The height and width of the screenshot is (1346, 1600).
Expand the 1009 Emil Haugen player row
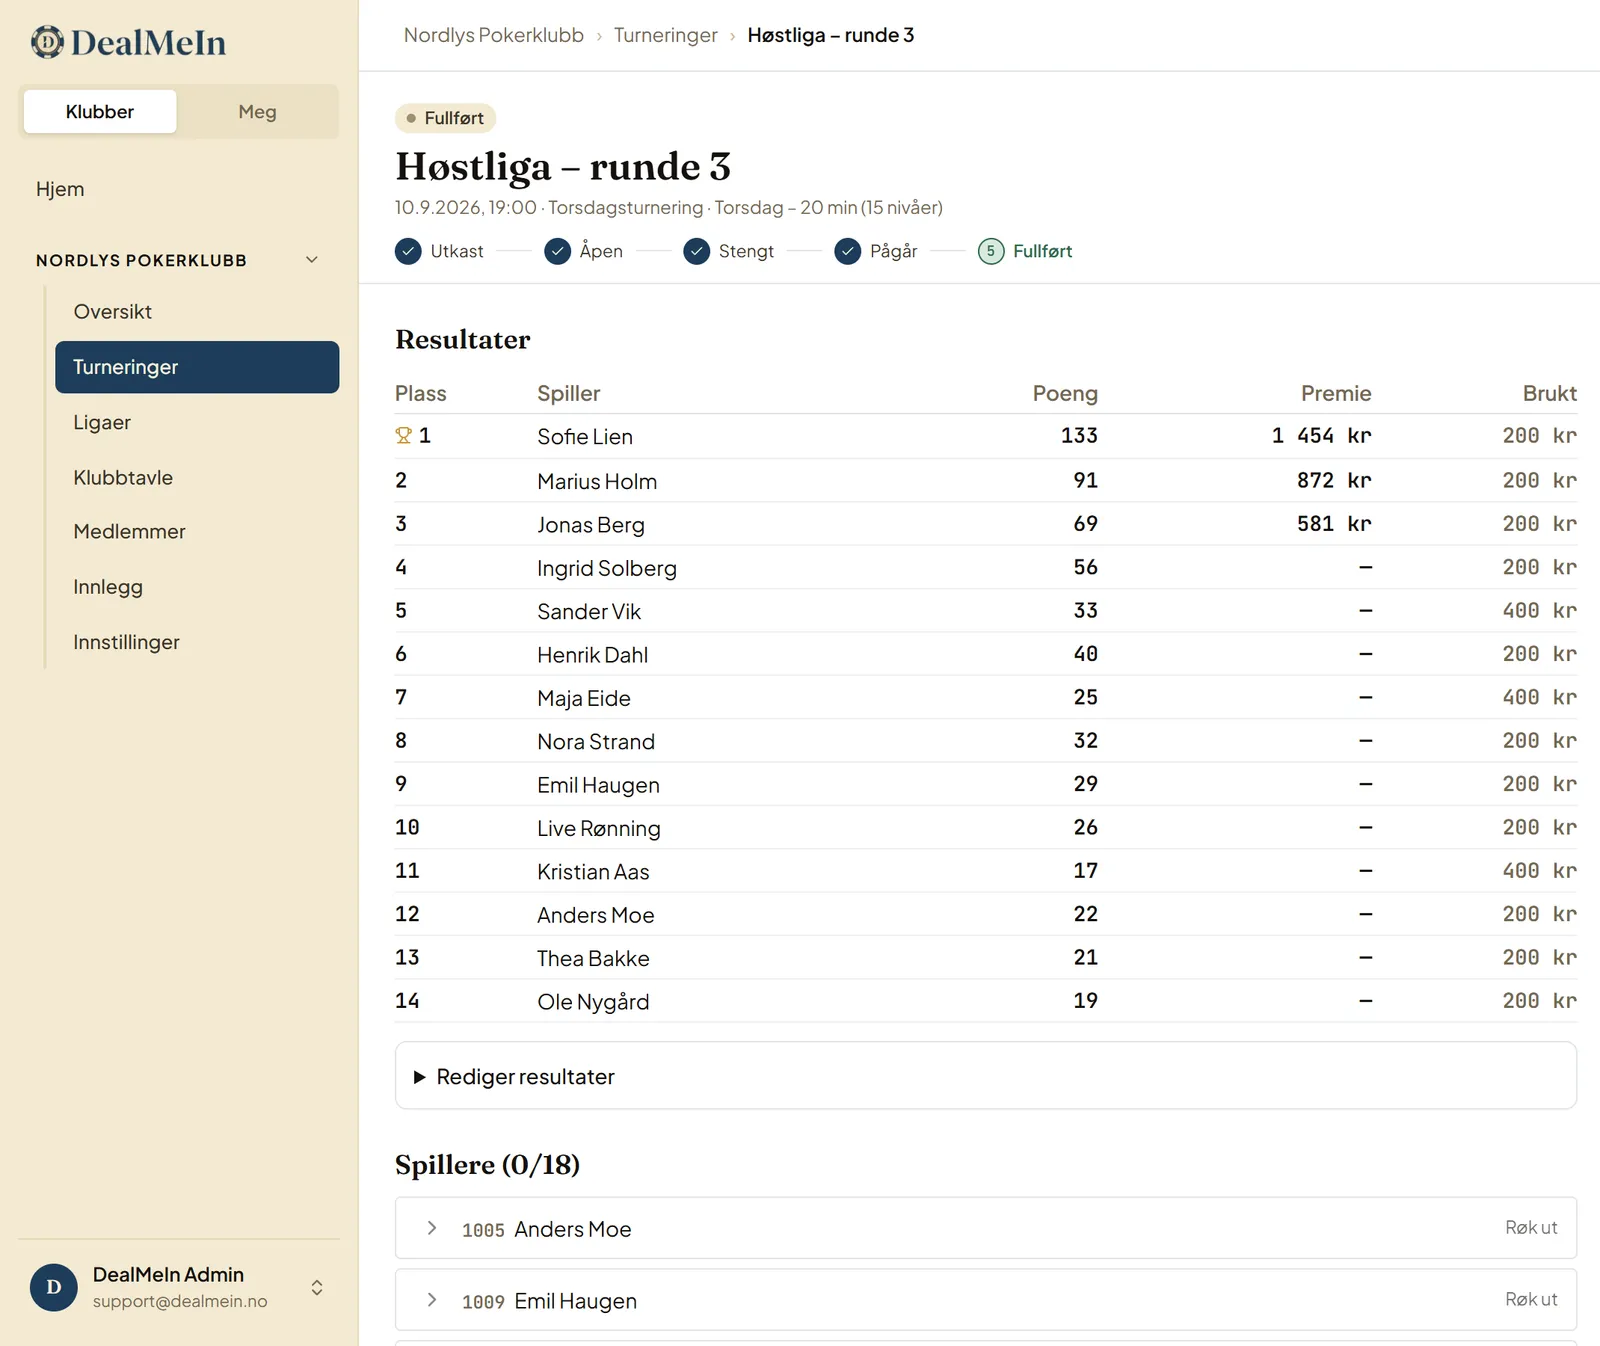point(432,1300)
